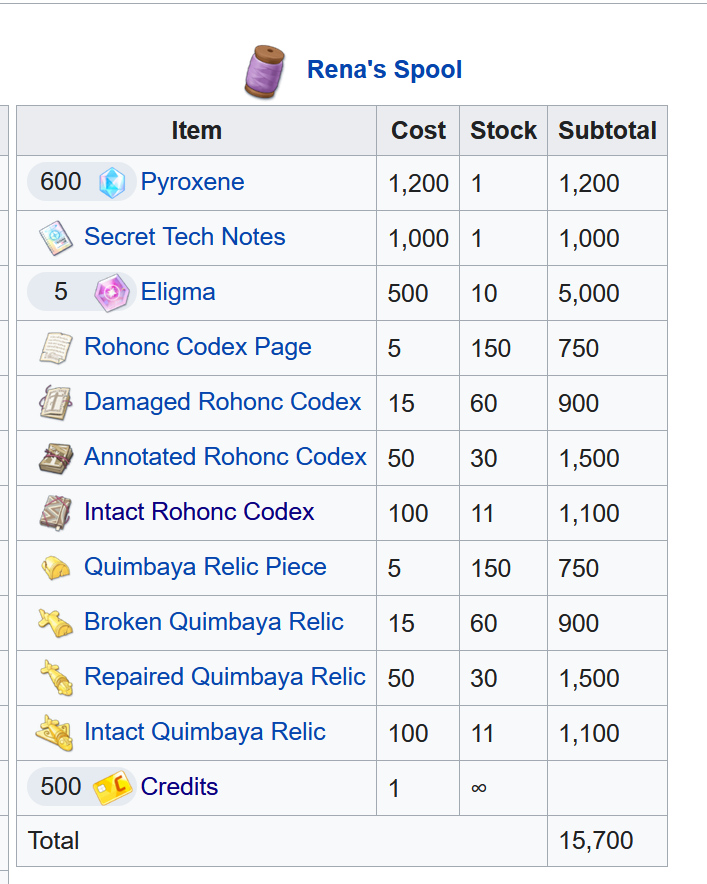Screen dimensions: 707x884
Task: Click the Intact Rohonc Codex icon
Action: (x=56, y=512)
